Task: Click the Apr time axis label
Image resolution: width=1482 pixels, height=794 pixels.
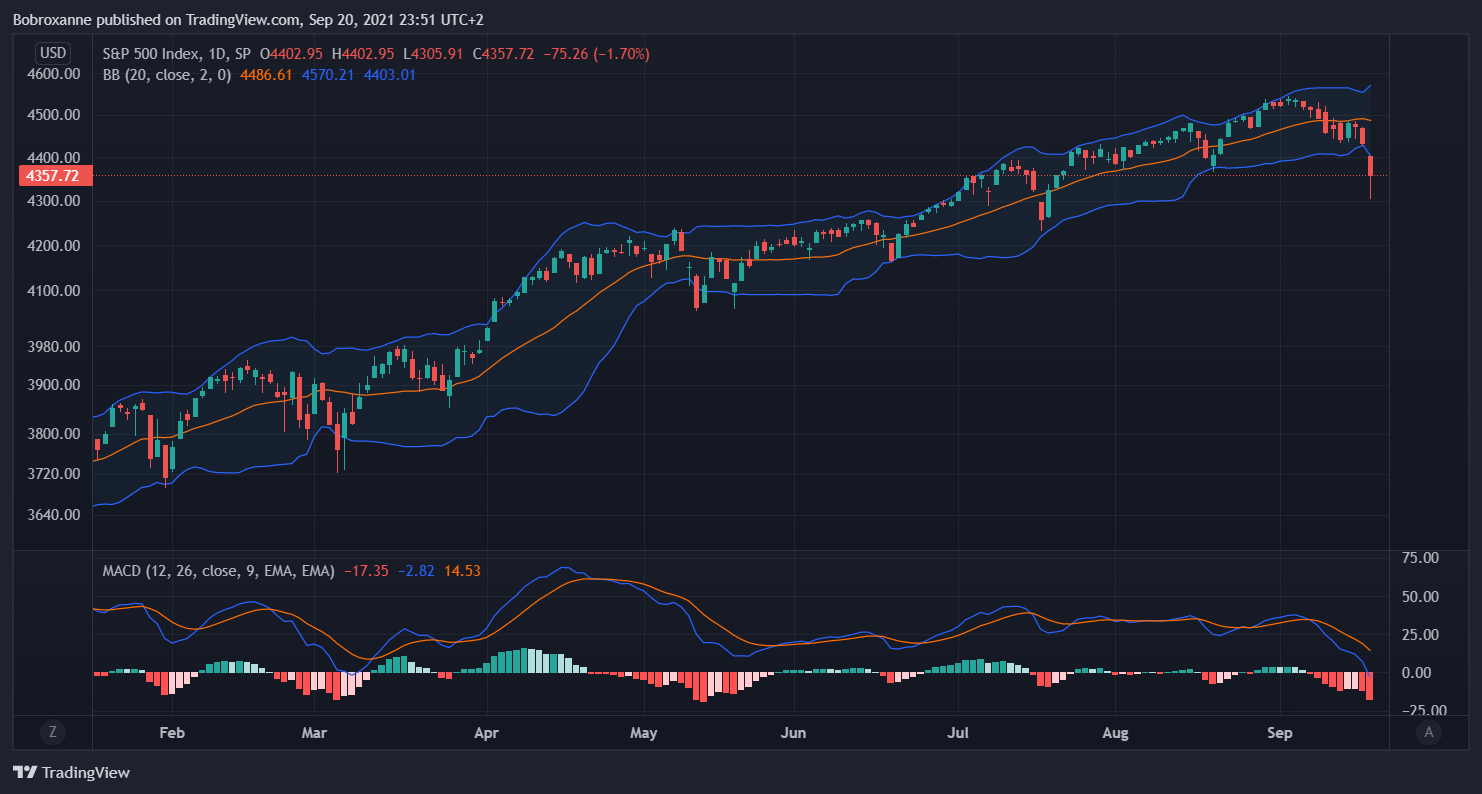Action: pyautogui.click(x=486, y=733)
